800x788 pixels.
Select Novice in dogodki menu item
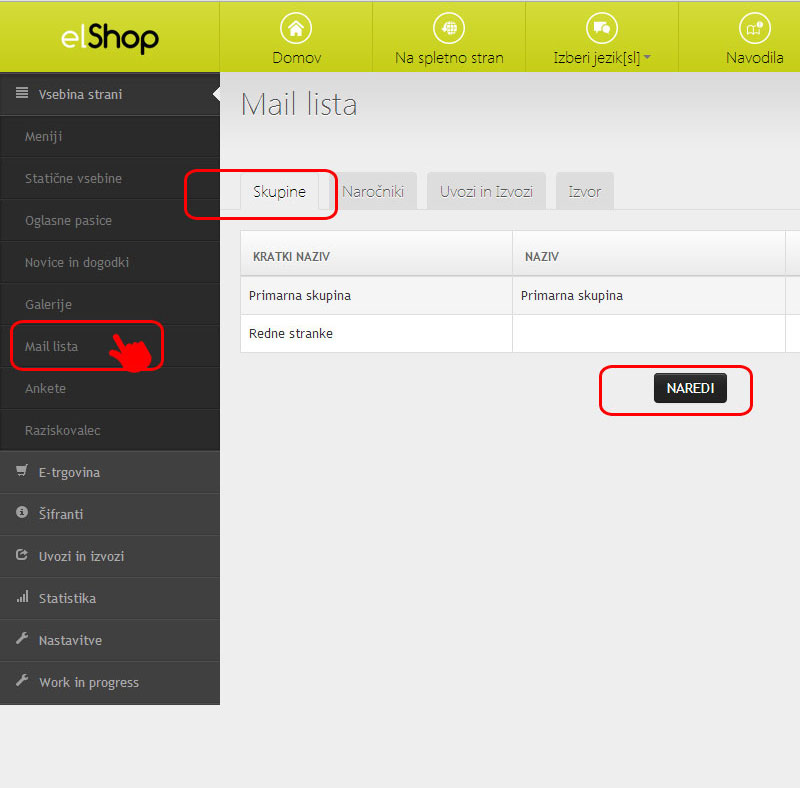pyautogui.click(x=110, y=262)
